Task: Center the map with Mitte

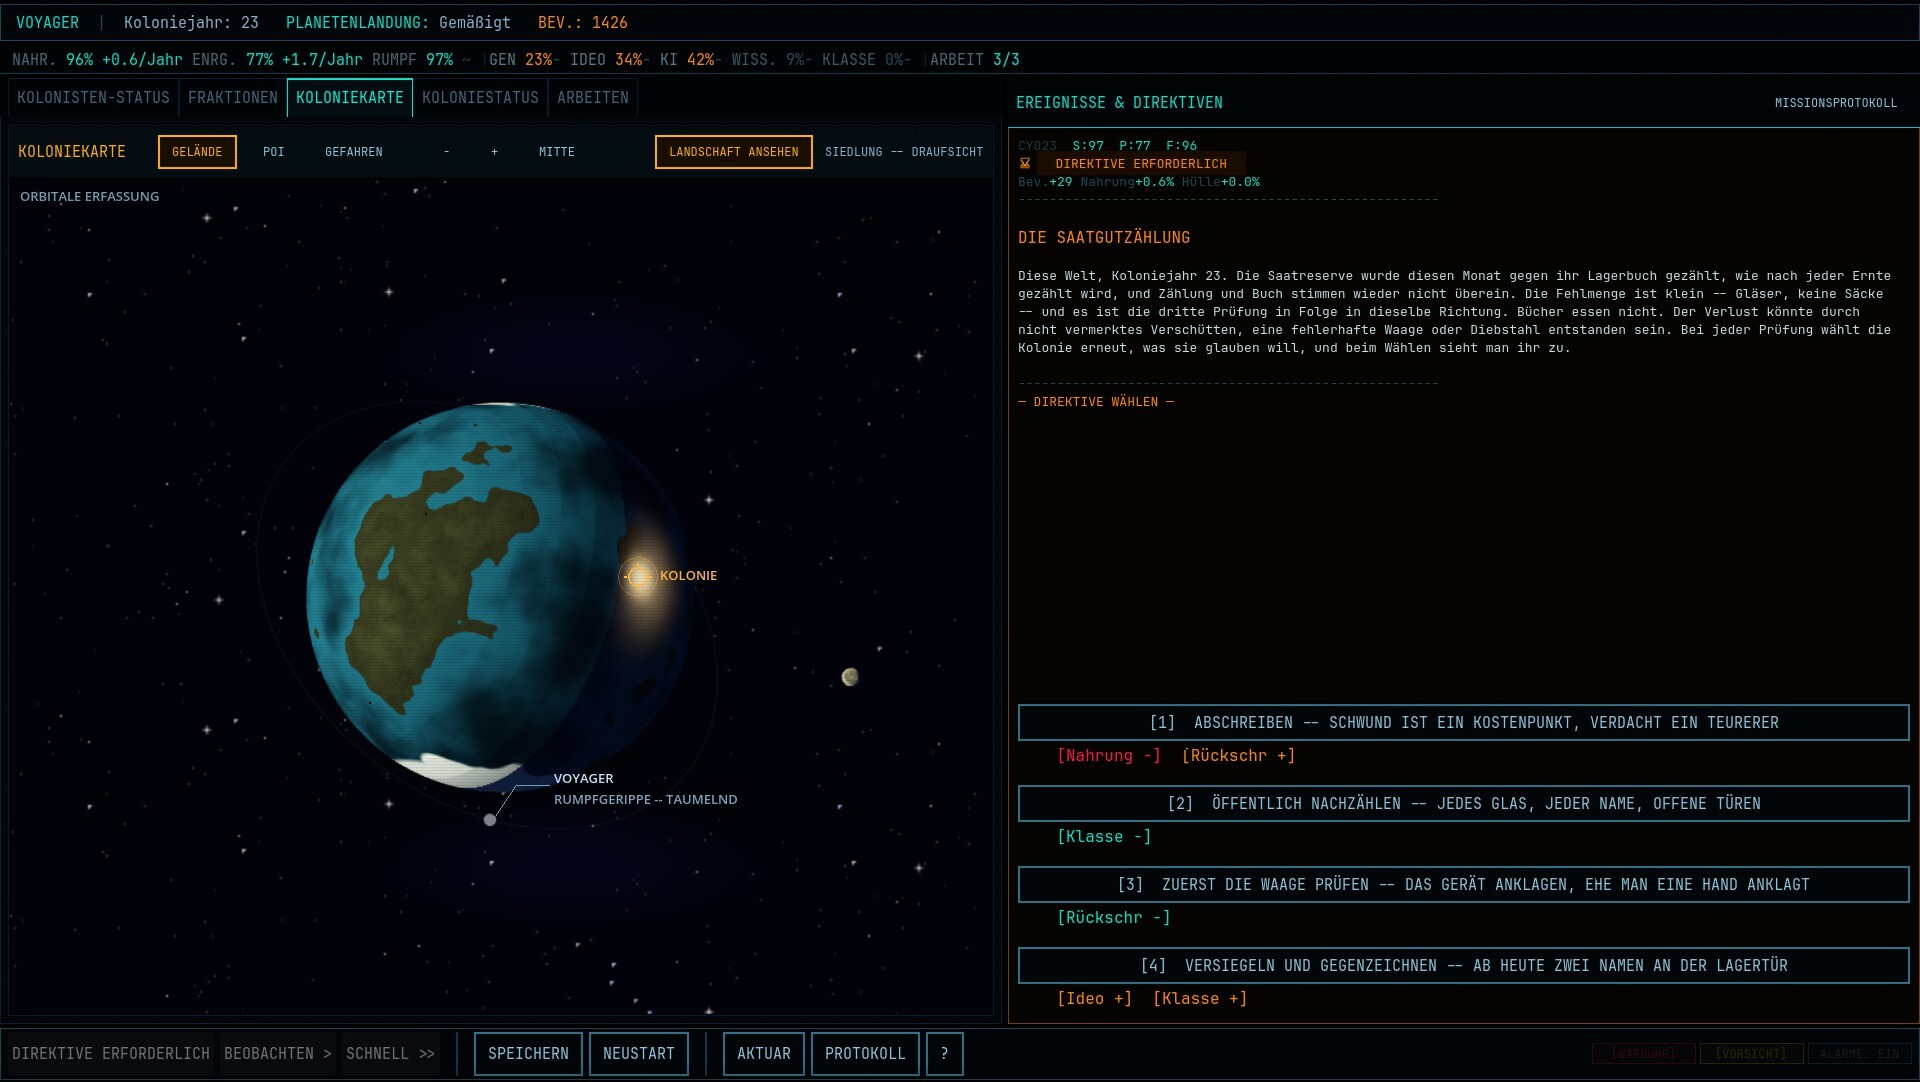Action: pyautogui.click(x=557, y=152)
